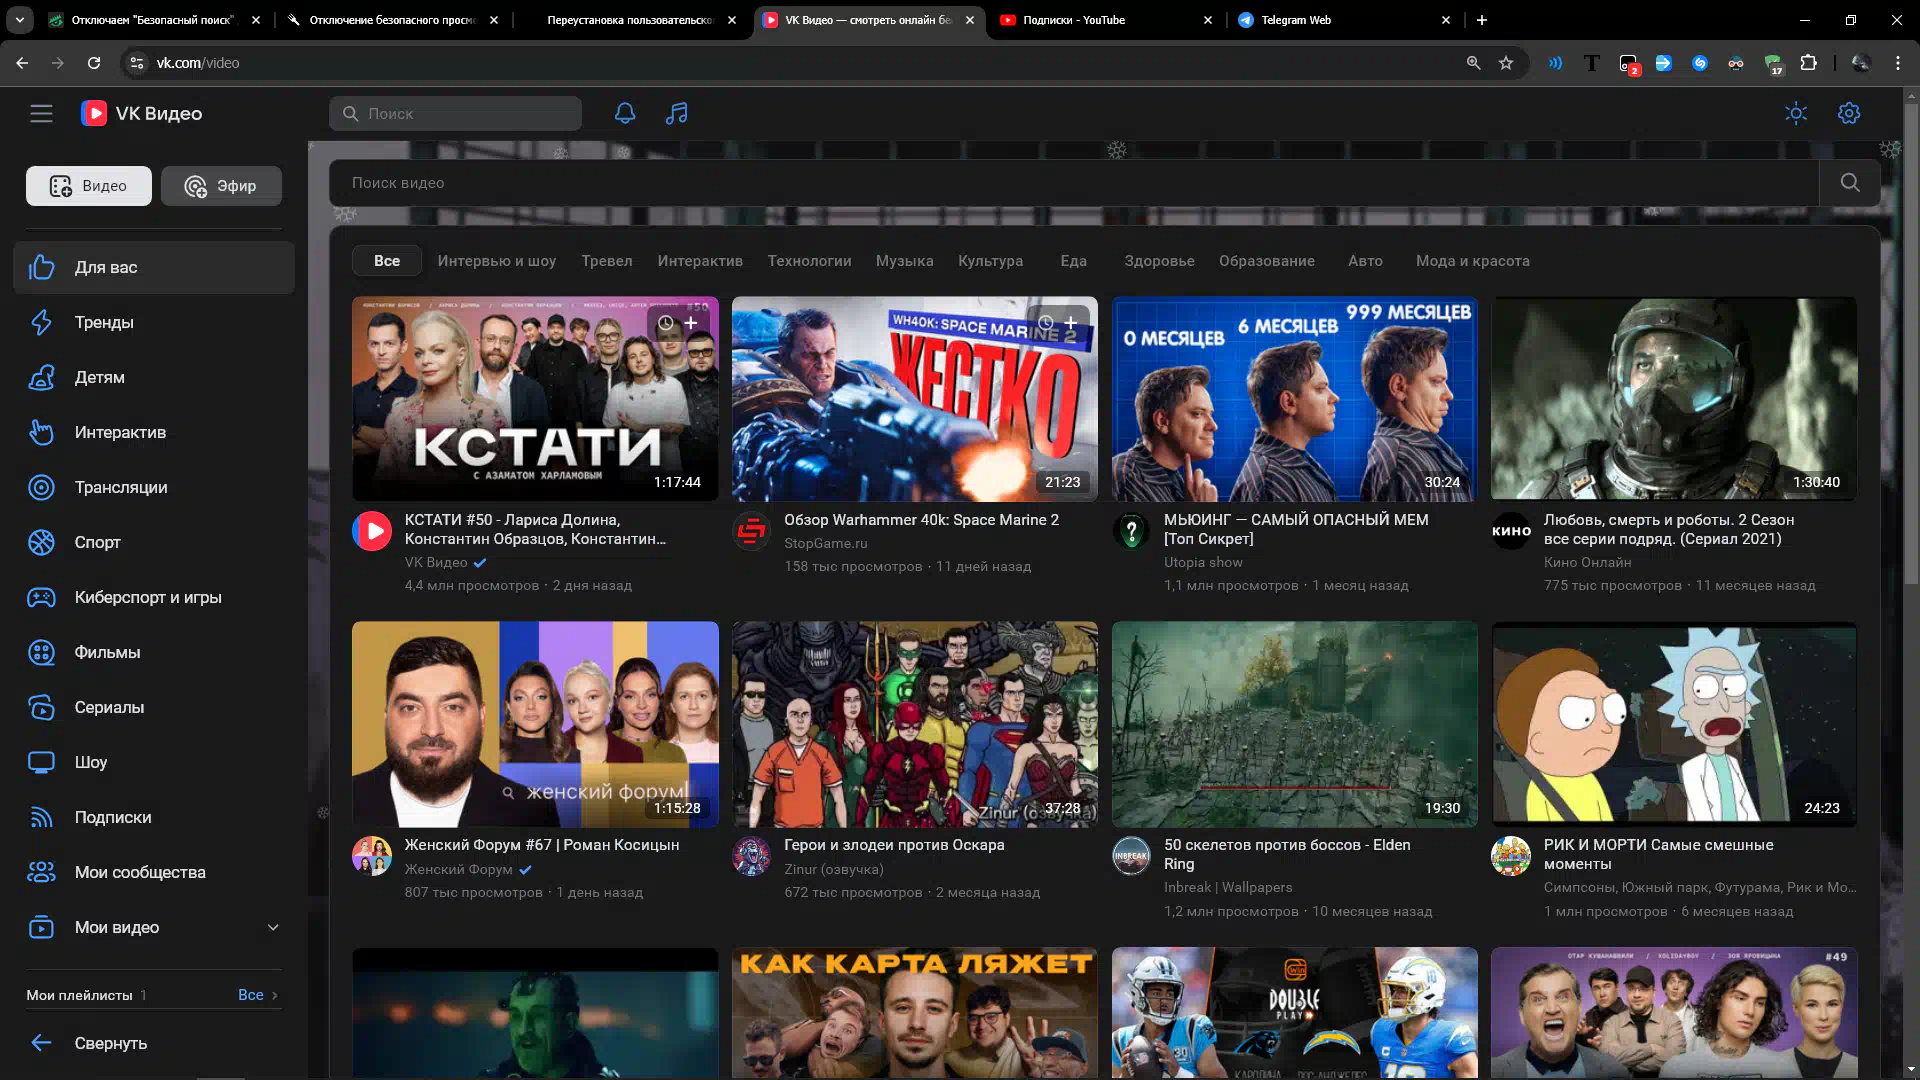Viewport: 1920px width, 1080px height.
Task: Open Chrome three-dot menu
Action: pyautogui.click(x=1898, y=63)
